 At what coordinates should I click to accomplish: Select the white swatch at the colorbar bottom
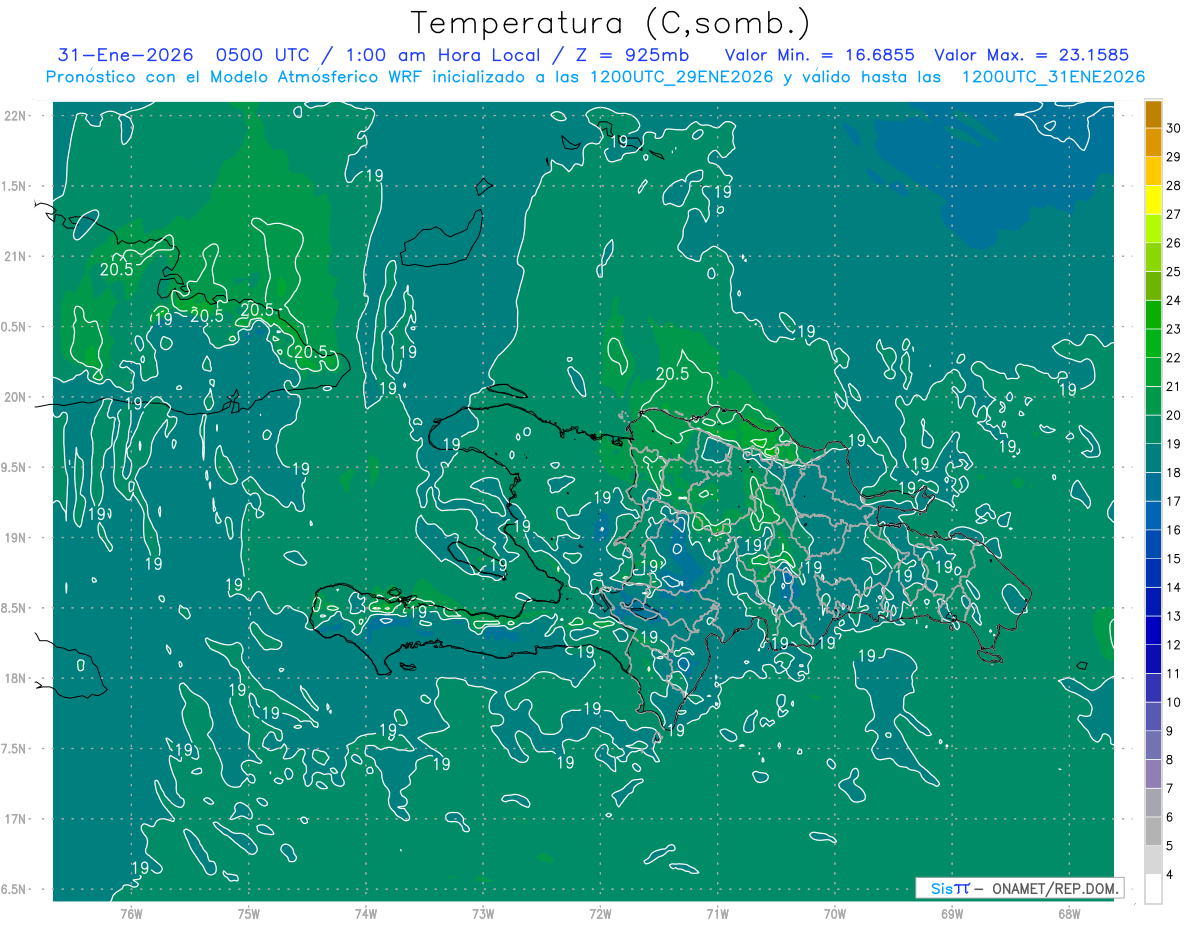pos(1153,889)
